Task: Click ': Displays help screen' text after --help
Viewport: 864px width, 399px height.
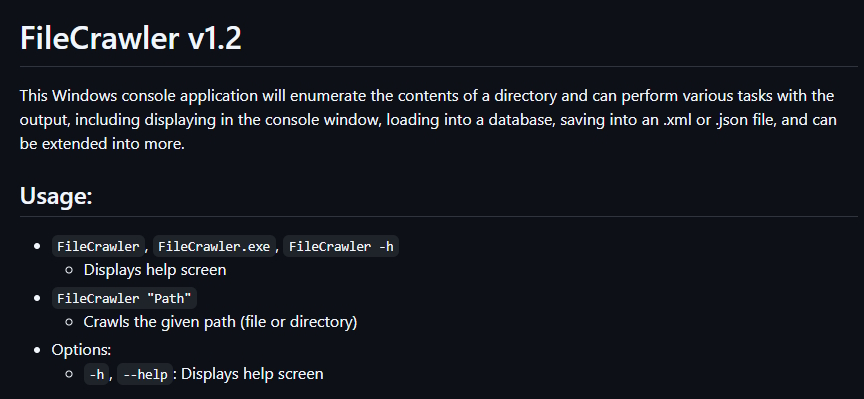Action: point(249,374)
